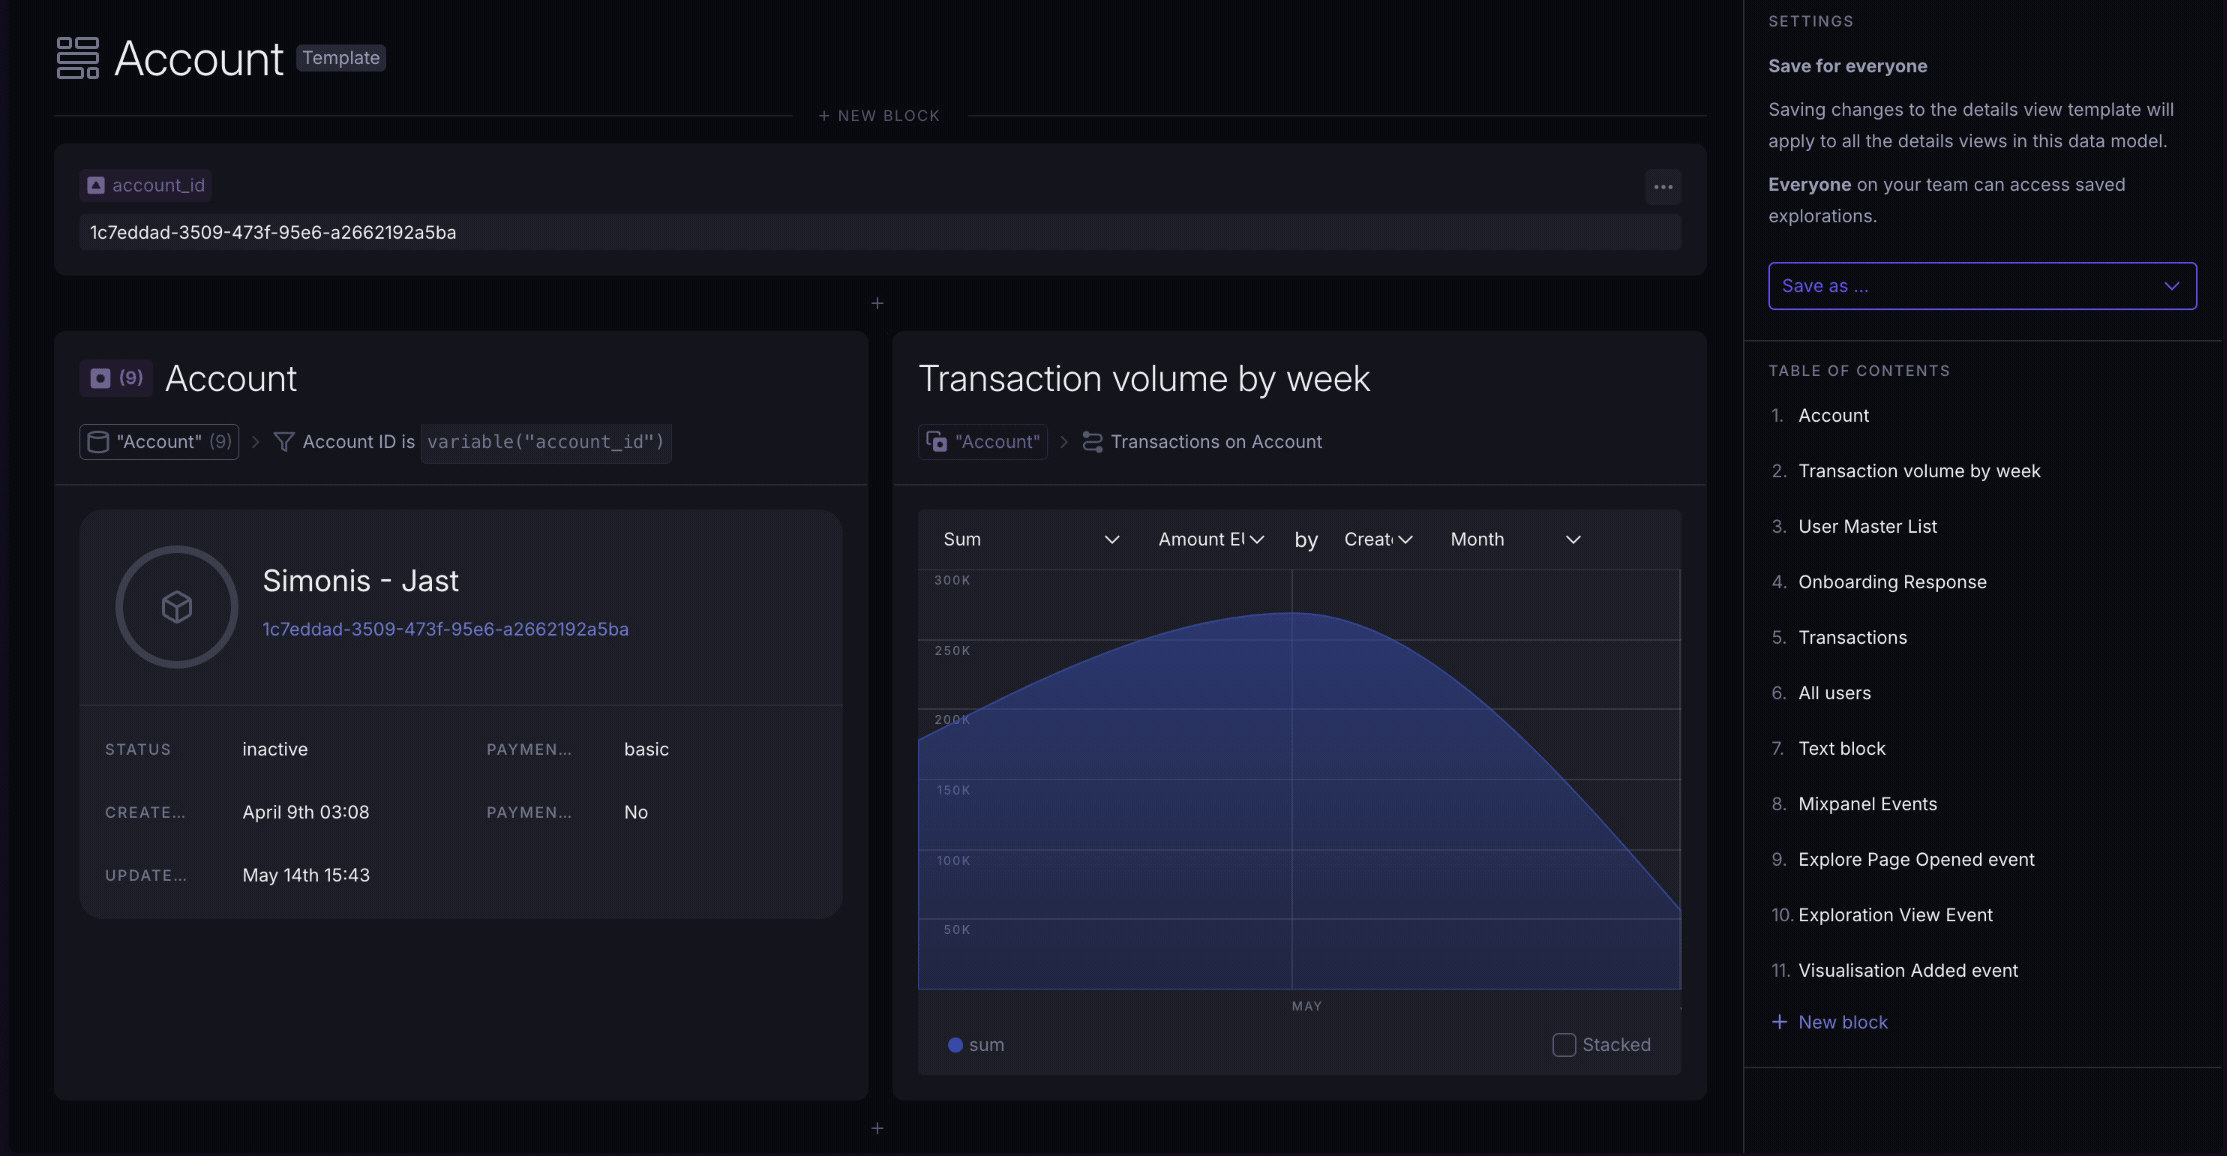Click the relation icon beside Transactions on Account
Viewport: 2227px width, 1156px height.
click(x=1090, y=441)
